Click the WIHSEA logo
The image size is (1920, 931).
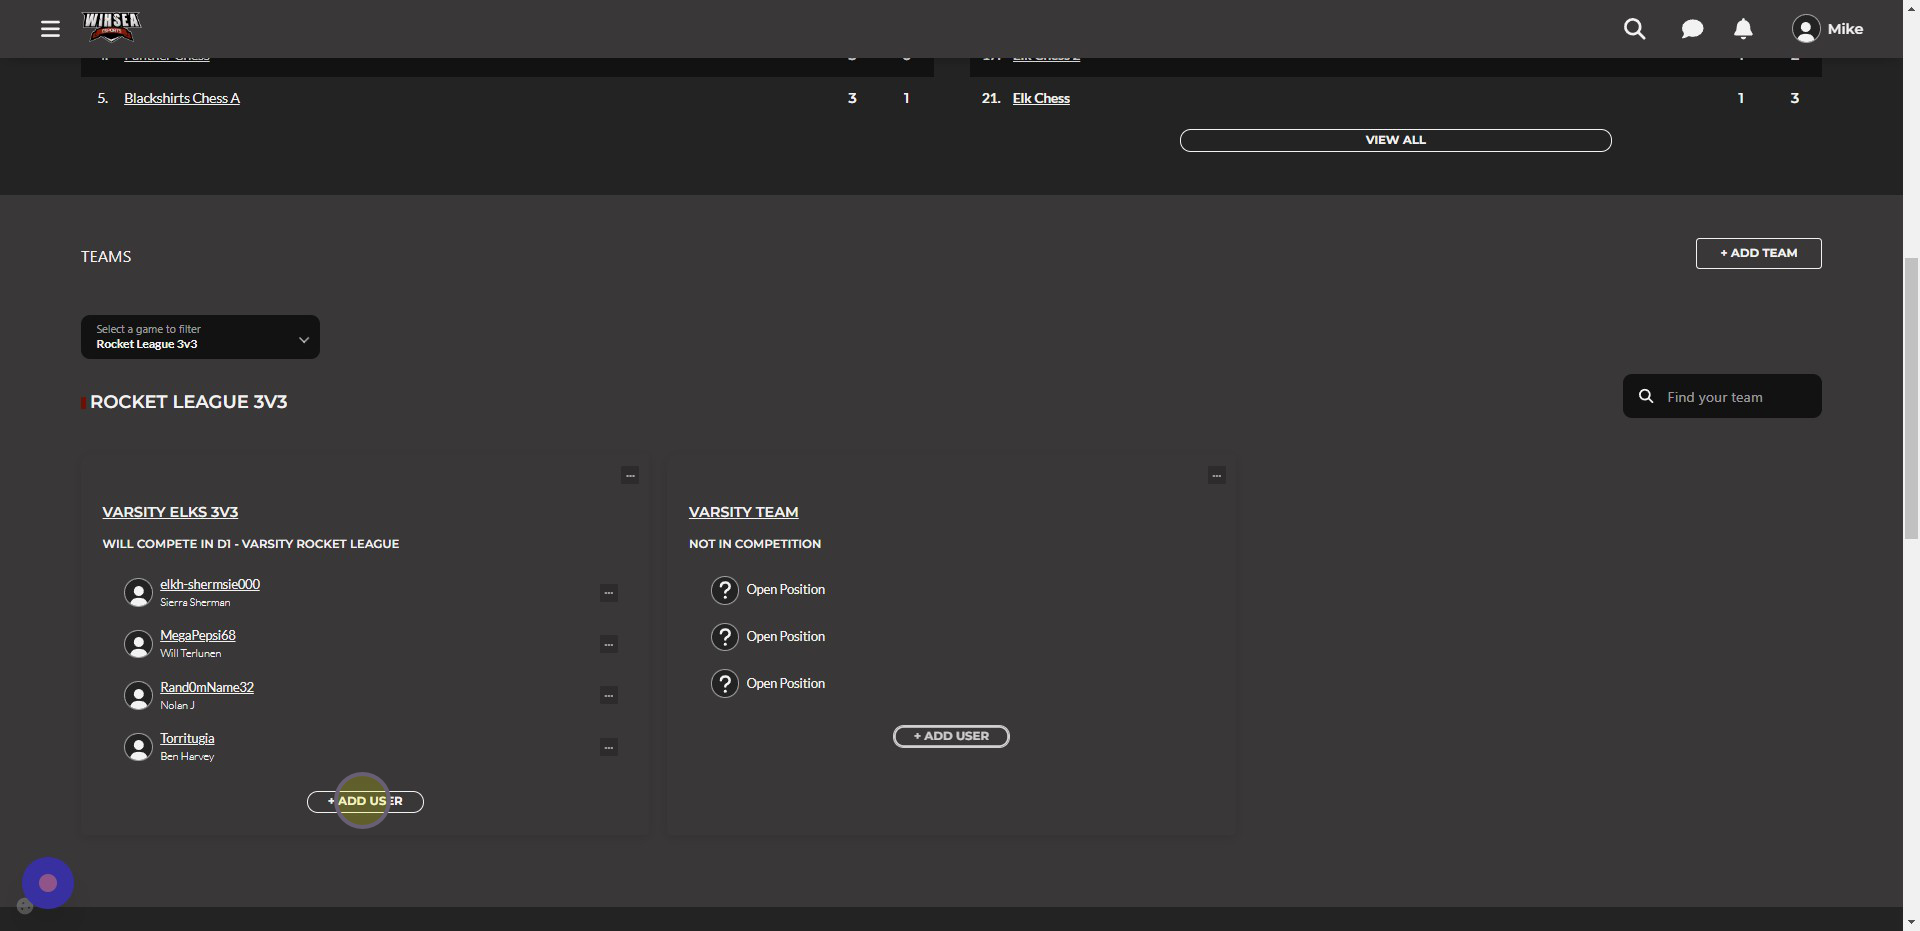point(111,28)
